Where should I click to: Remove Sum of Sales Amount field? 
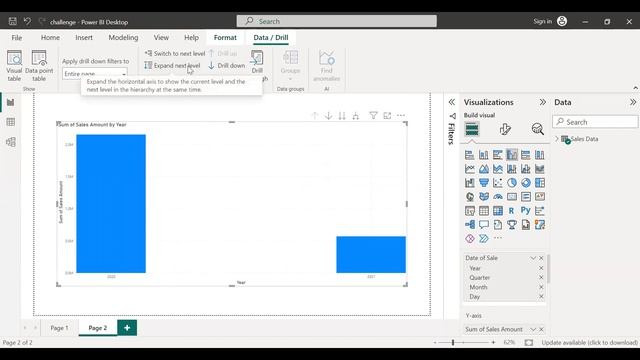(x=541, y=329)
